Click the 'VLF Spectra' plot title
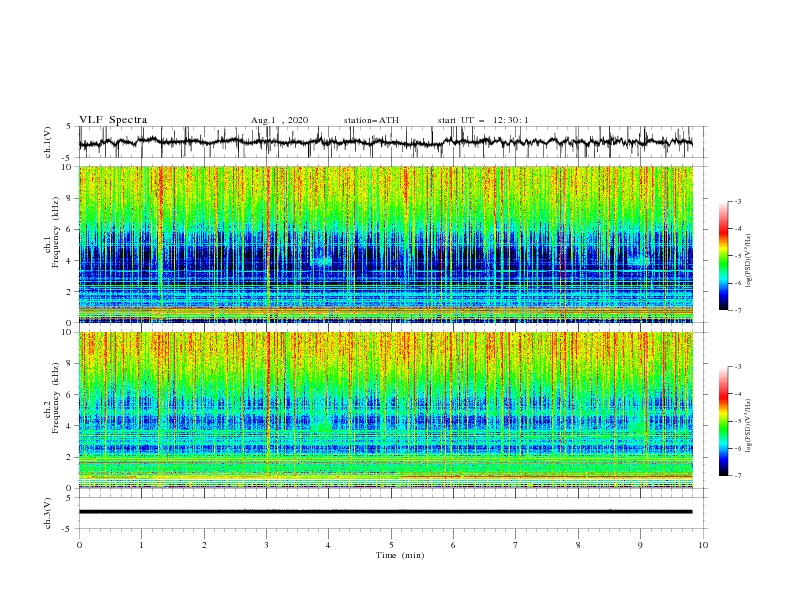This screenshot has height=612, width=792. coord(113,120)
